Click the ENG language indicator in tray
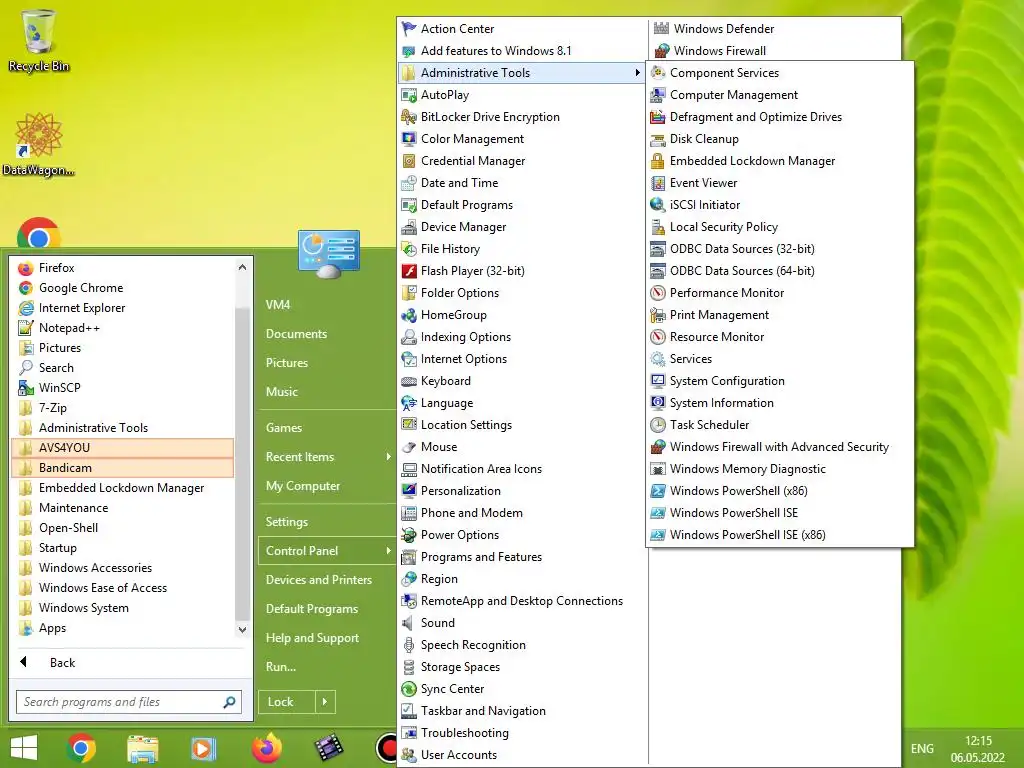Image resolution: width=1024 pixels, height=768 pixels. pyautogui.click(x=922, y=748)
